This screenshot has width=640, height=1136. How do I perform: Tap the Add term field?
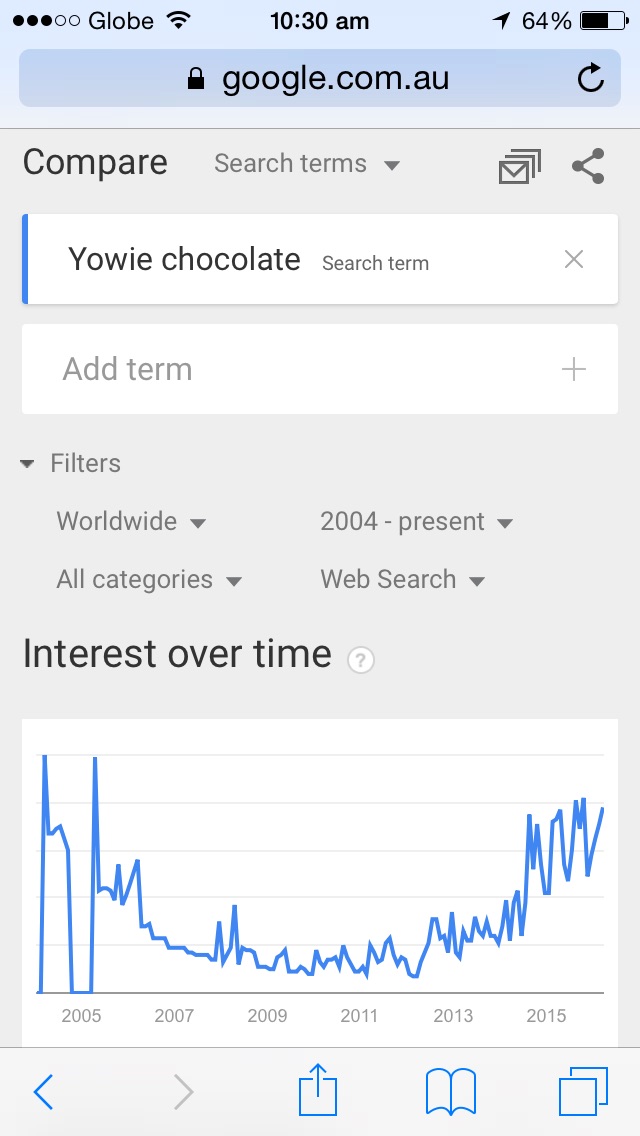(320, 369)
